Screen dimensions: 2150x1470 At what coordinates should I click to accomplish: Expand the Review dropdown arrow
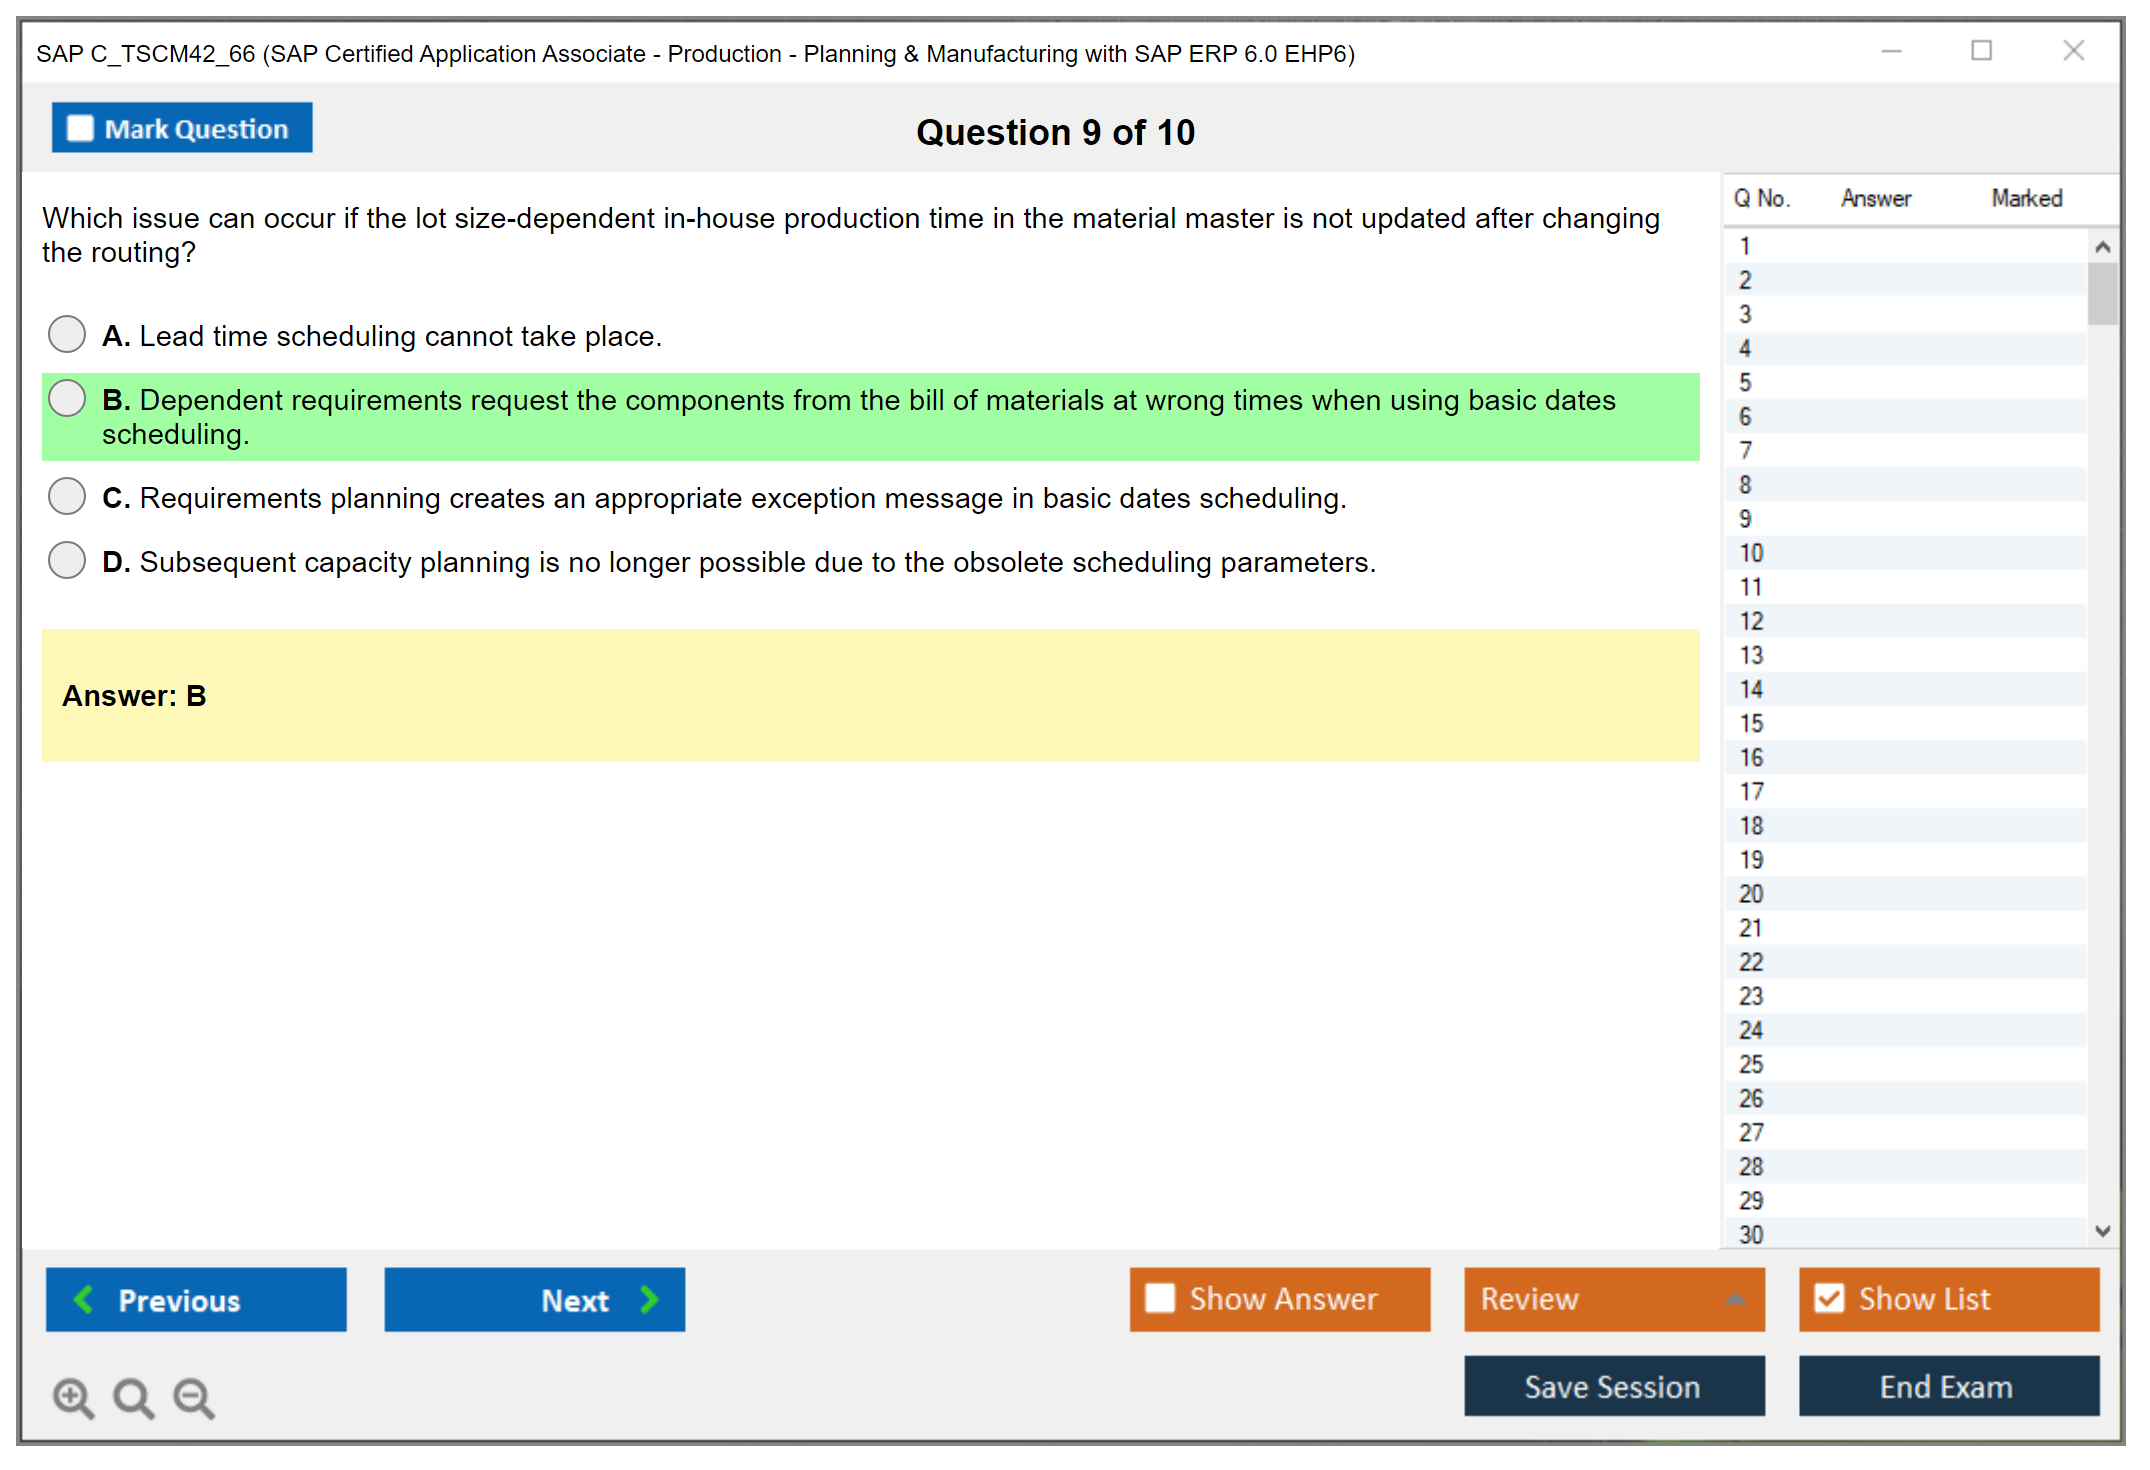1735,1299
